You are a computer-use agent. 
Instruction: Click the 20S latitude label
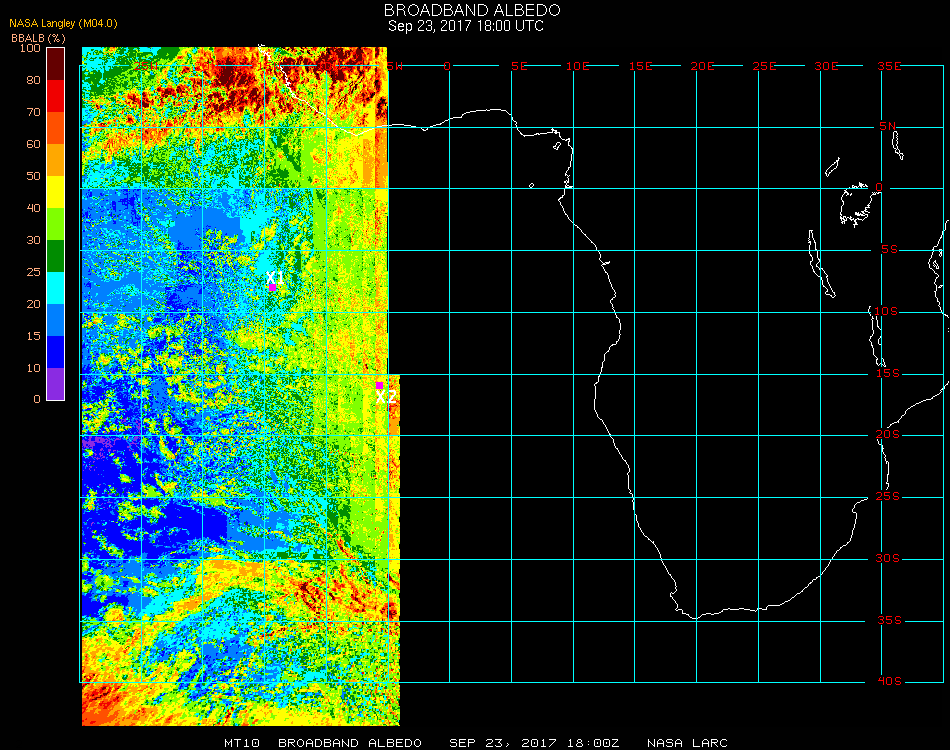[x=888, y=435]
